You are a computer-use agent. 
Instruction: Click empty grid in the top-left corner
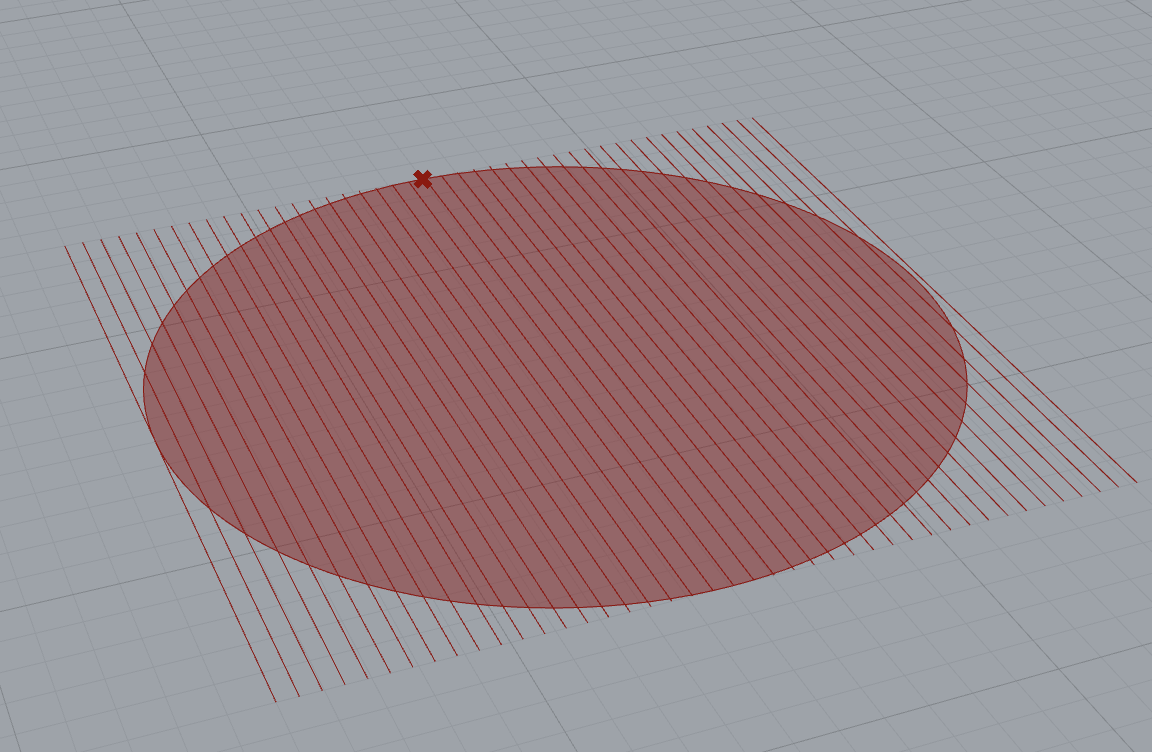pyautogui.click(x=60, y=60)
